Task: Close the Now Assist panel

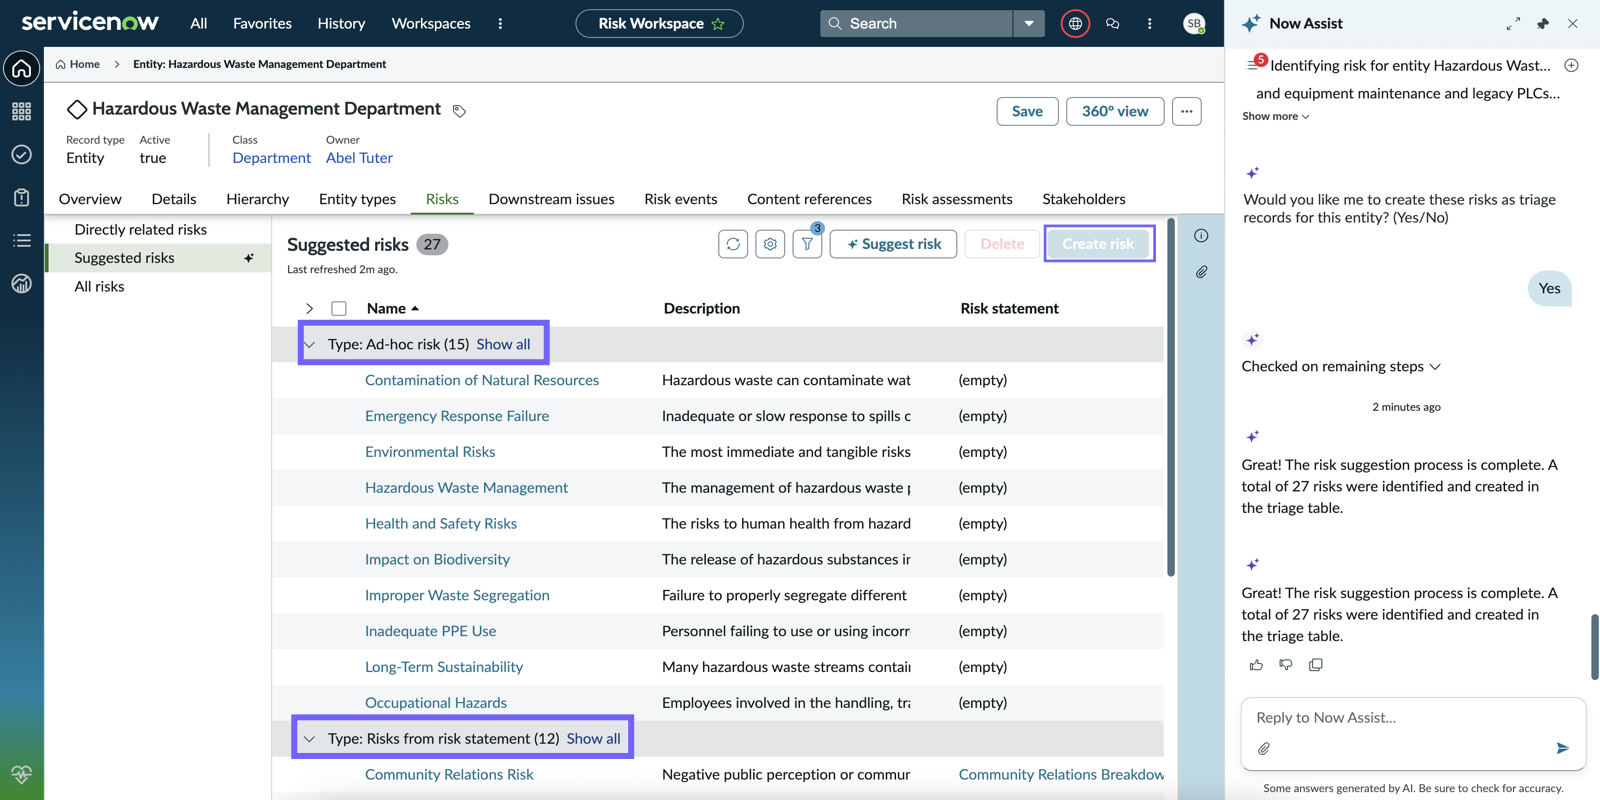Action: point(1573,23)
